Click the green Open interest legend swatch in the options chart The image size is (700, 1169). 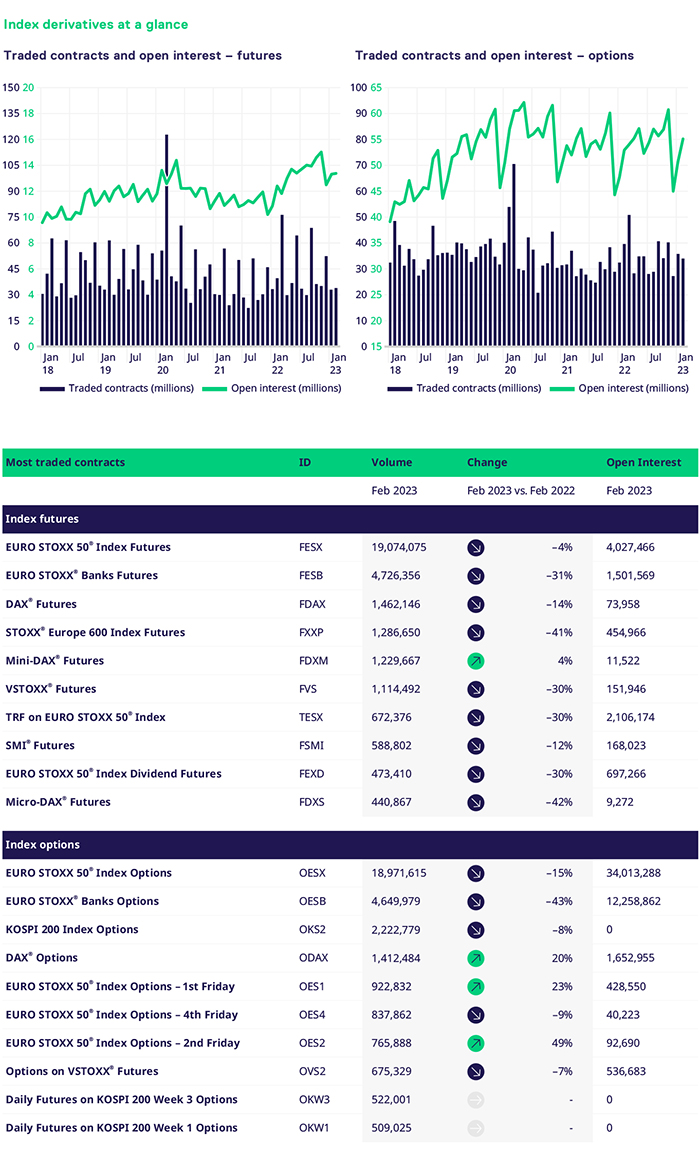562,388
